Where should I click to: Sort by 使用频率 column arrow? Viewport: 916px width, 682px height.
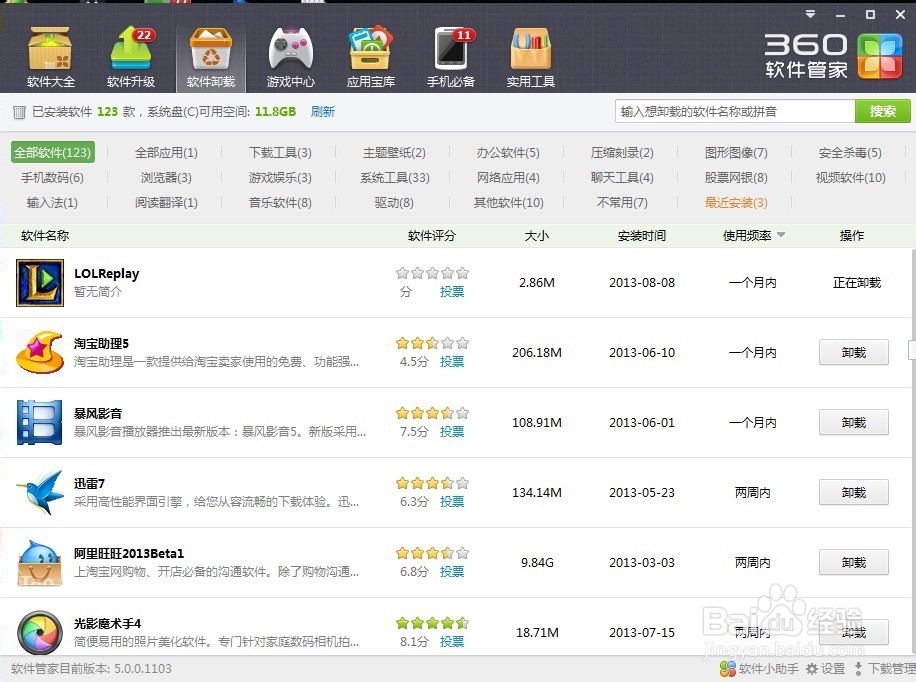pos(781,235)
